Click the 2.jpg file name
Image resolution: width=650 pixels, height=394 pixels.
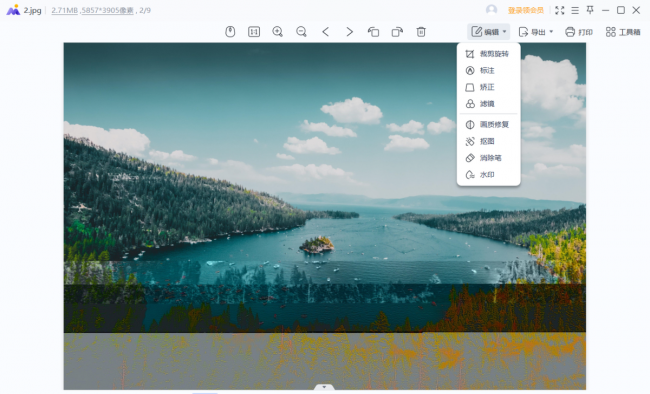pyautogui.click(x=32, y=10)
